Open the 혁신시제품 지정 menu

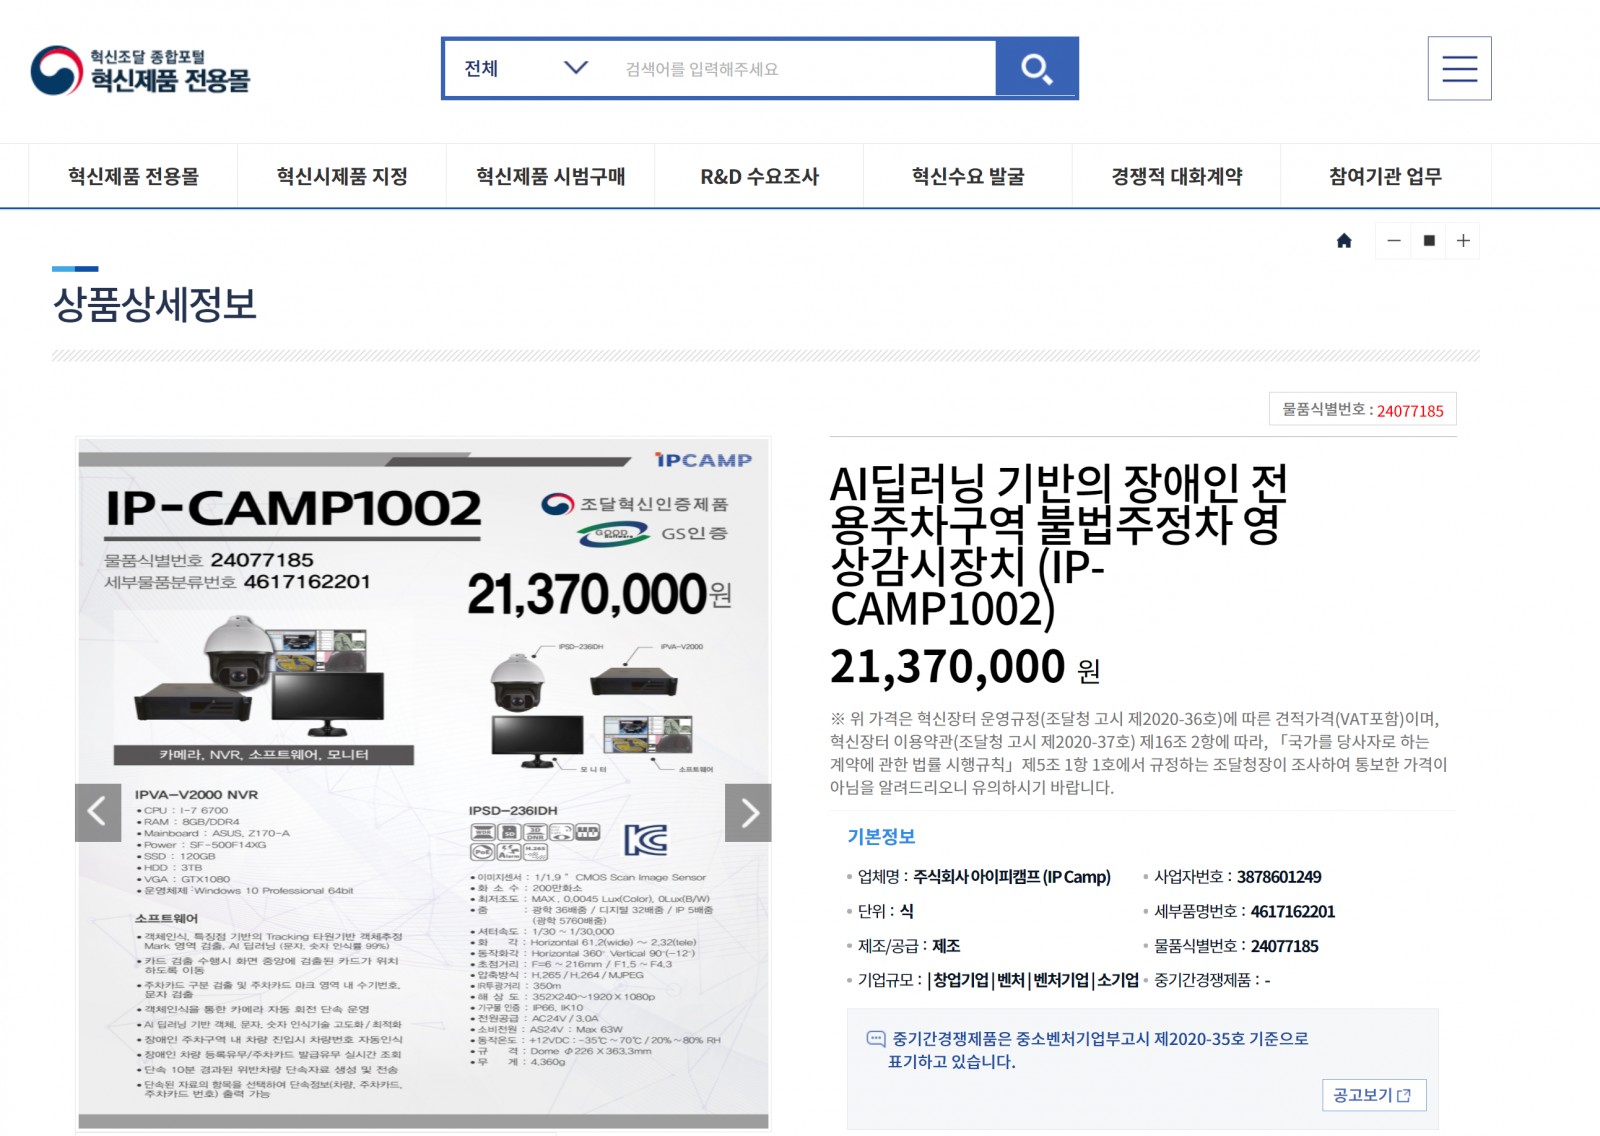(x=342, y=176)
